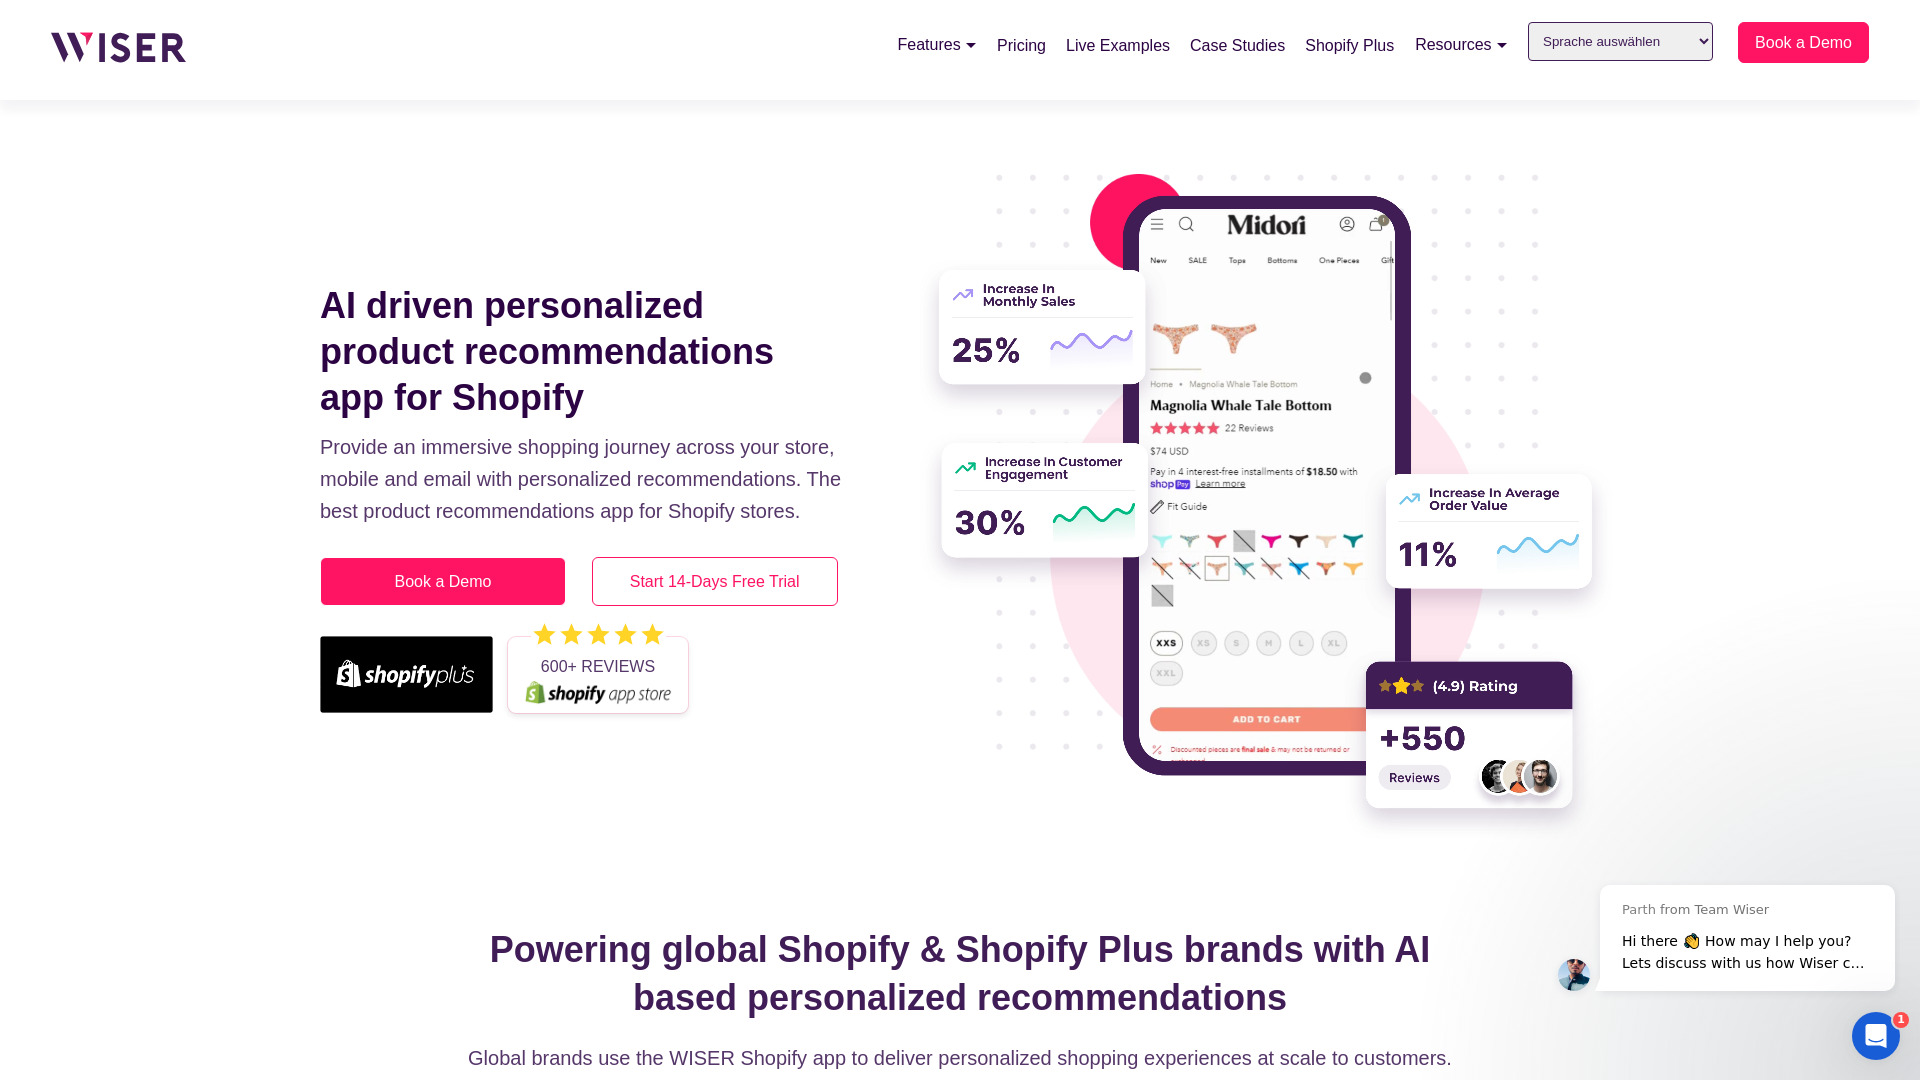Click the search icon on Midori mobile UI
This screenshot has height=1080, width=1920.
1185,224
